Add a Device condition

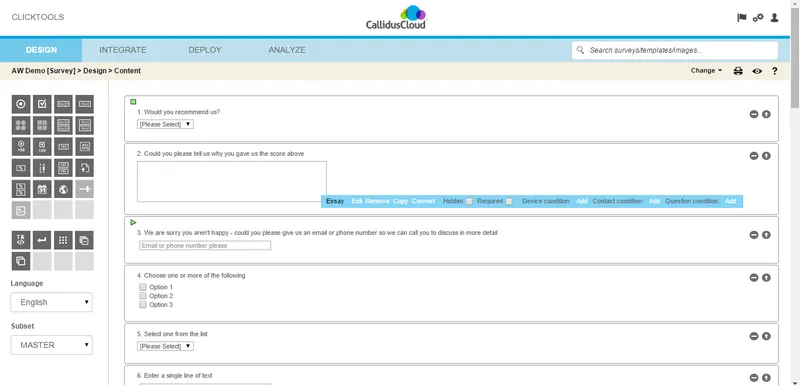(582, 201)
